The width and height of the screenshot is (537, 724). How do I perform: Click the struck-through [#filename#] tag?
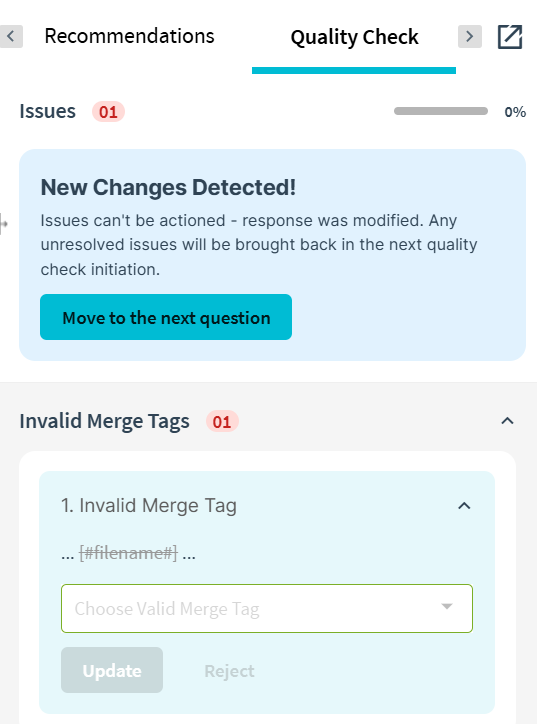[128, 553]
